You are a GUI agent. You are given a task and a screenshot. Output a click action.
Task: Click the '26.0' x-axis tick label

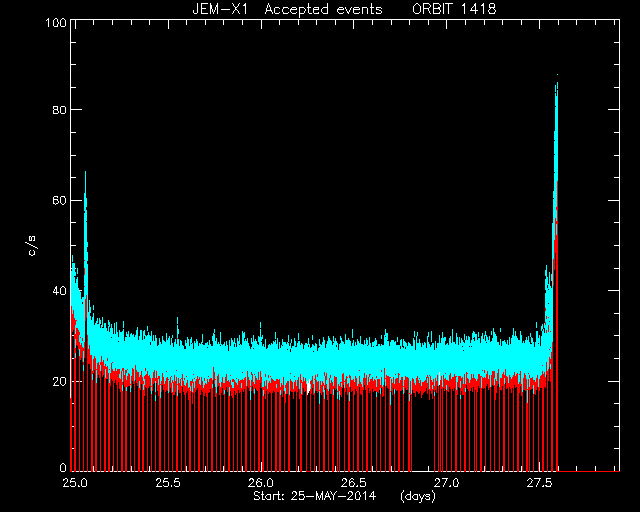point(260,483)
